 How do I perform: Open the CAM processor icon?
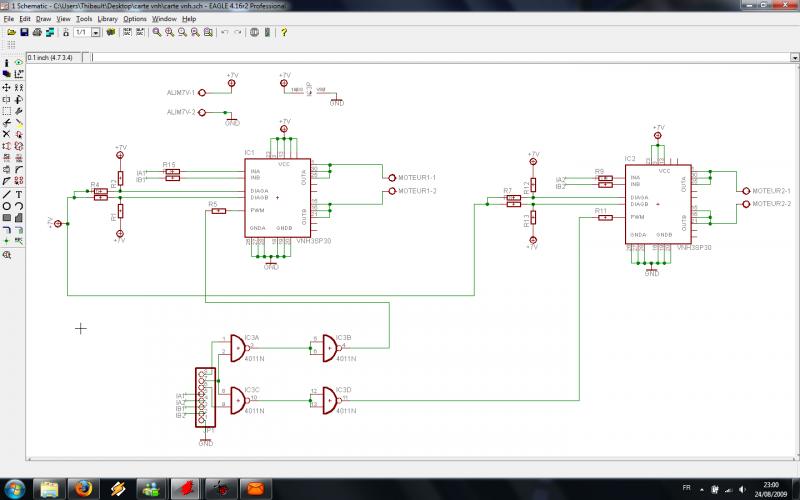tap(50, 32)
